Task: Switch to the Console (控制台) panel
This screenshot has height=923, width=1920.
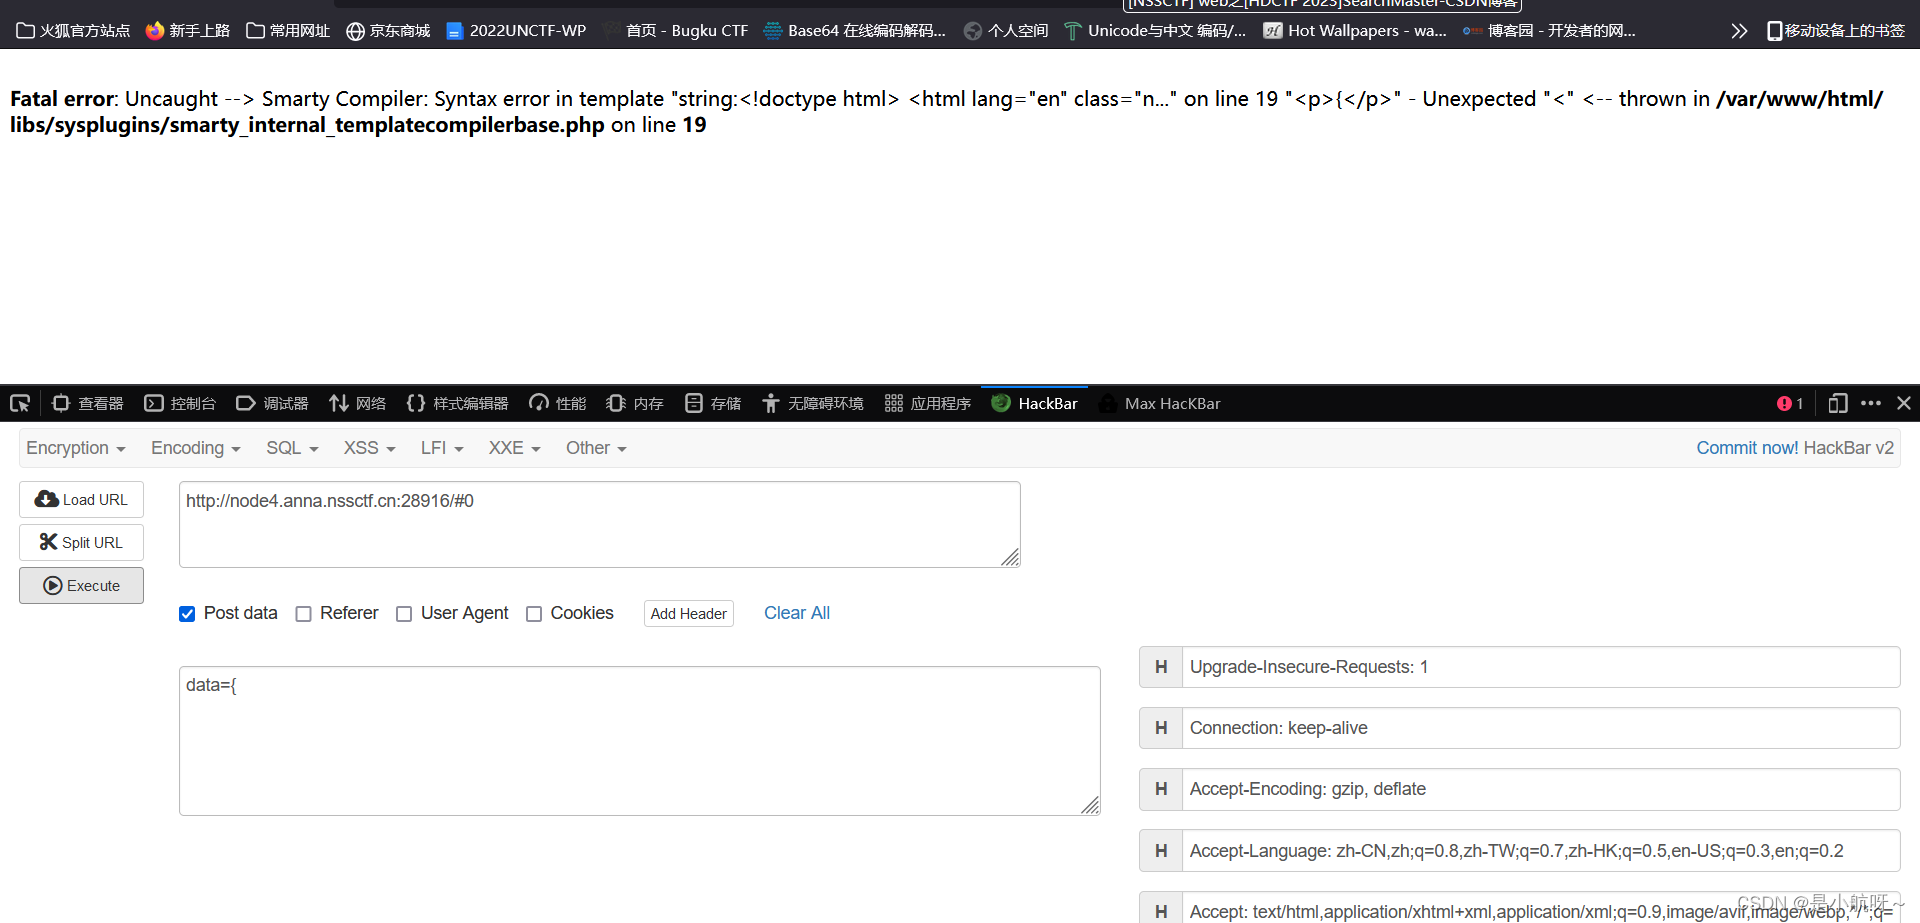Action: 180,403
